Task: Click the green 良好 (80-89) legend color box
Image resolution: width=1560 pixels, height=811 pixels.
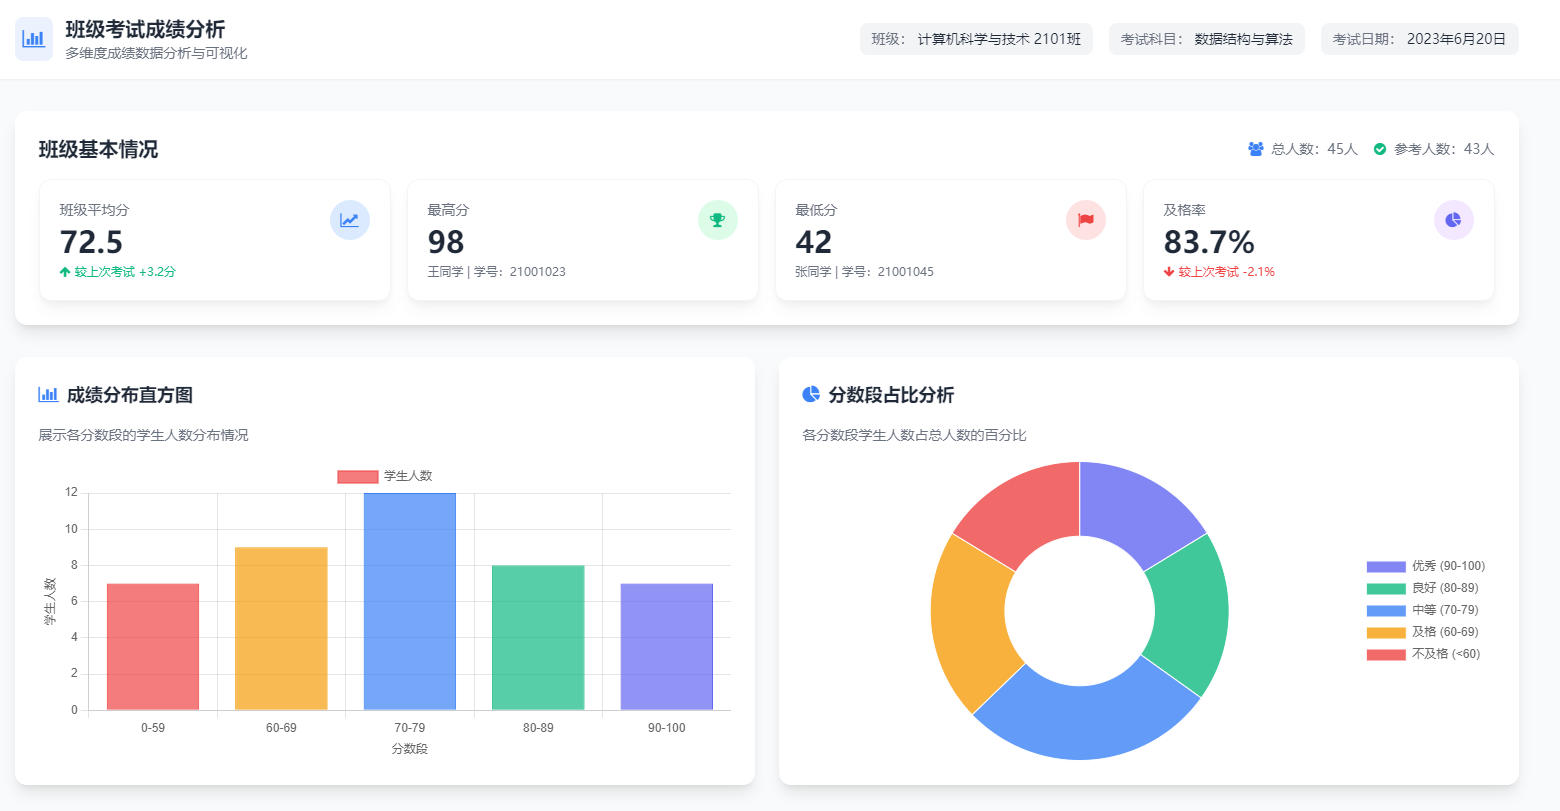Action: pos(1386,588)
